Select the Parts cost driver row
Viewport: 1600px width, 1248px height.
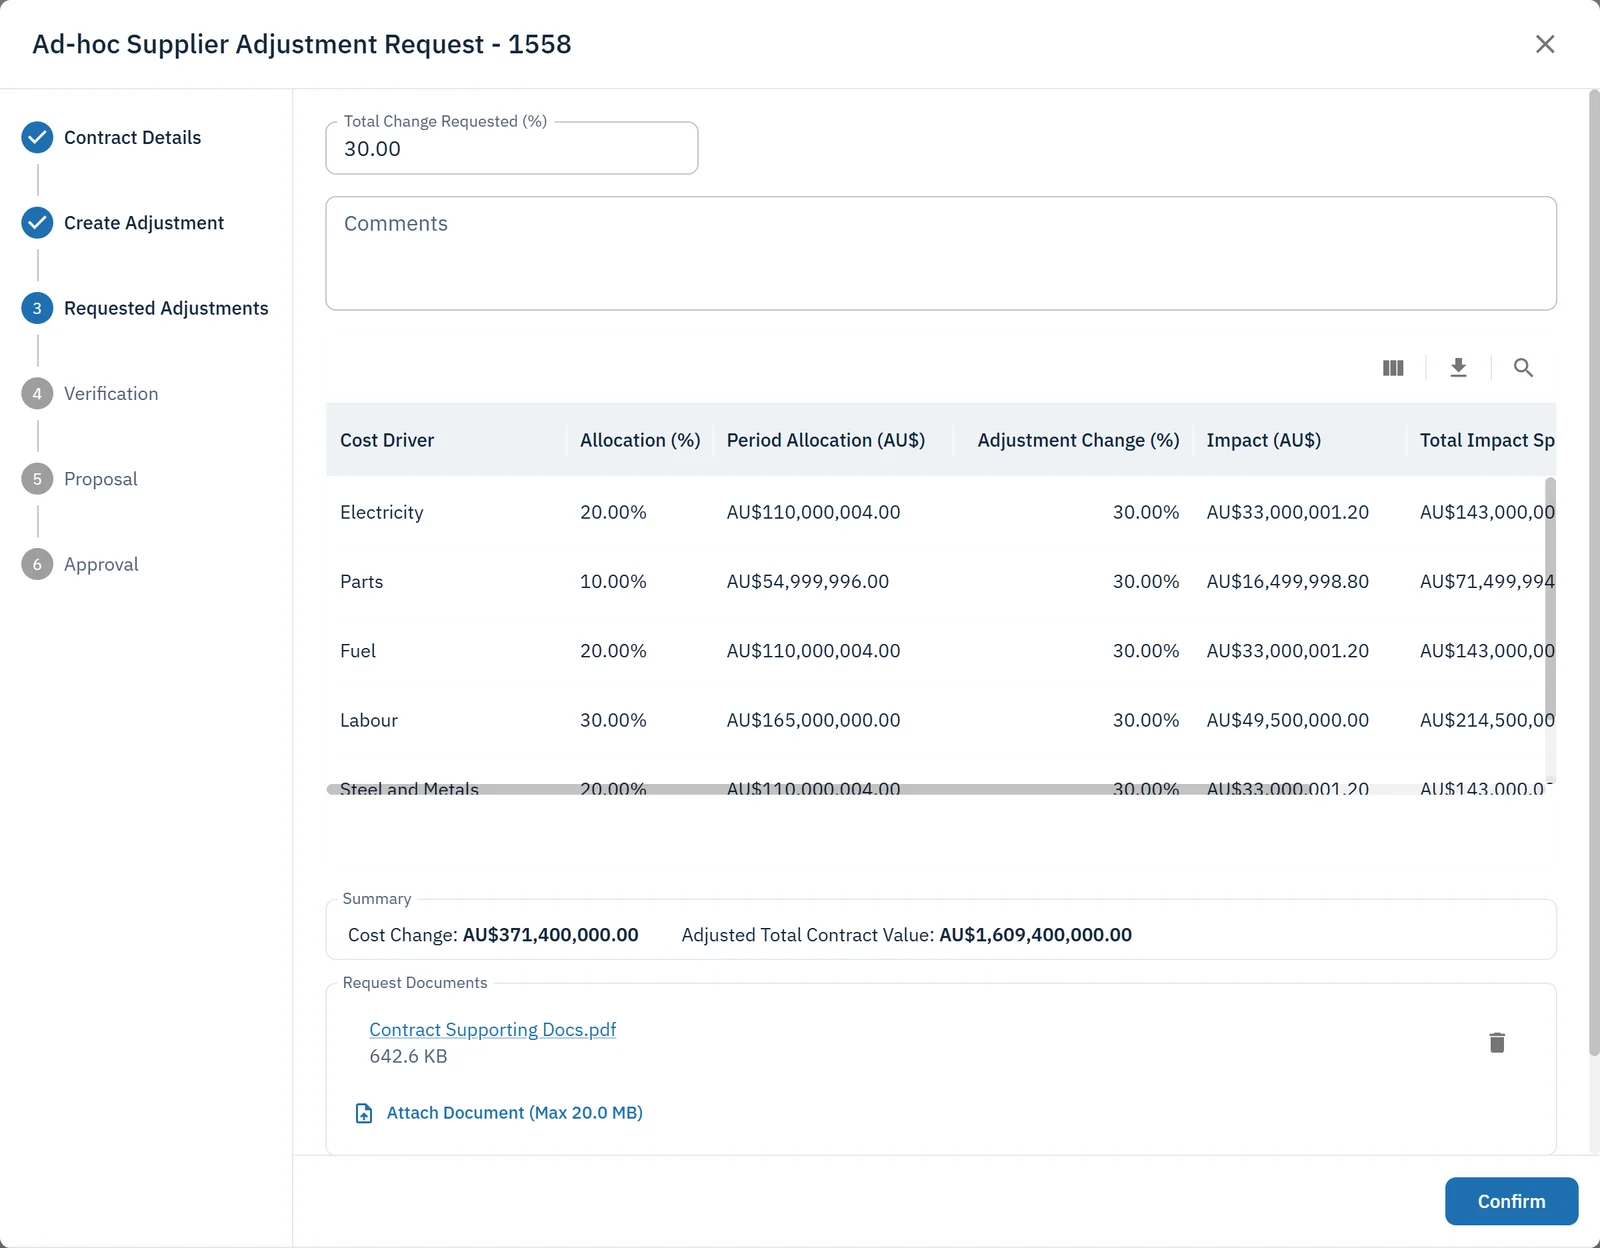(941, 581)
